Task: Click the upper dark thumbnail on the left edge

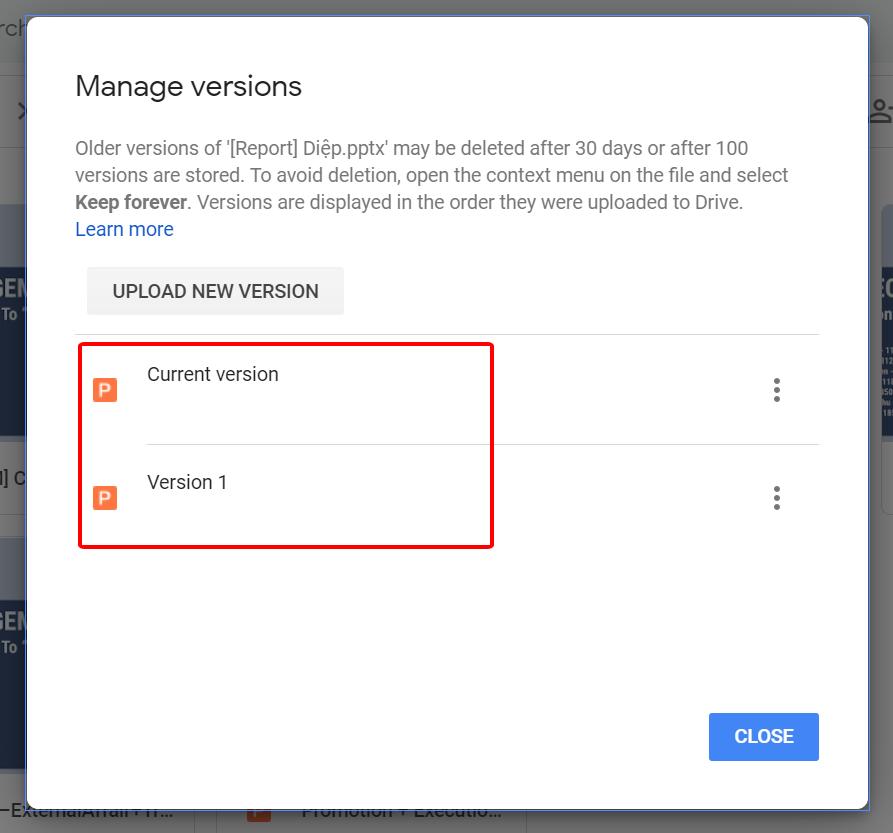Action: (x=12, y=320)
